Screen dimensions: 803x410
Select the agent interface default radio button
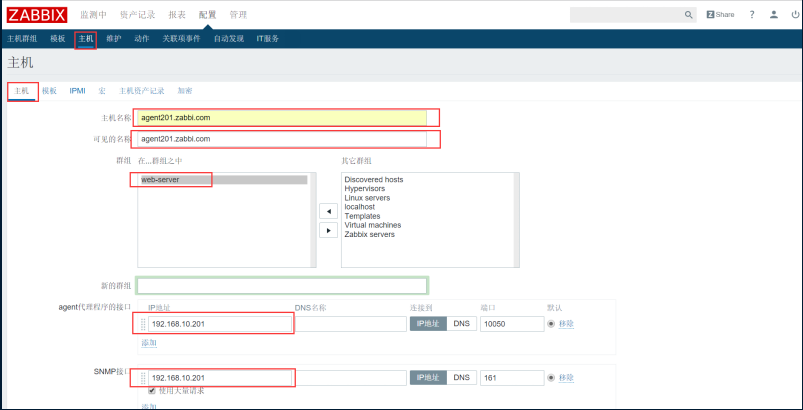(551, 323)
